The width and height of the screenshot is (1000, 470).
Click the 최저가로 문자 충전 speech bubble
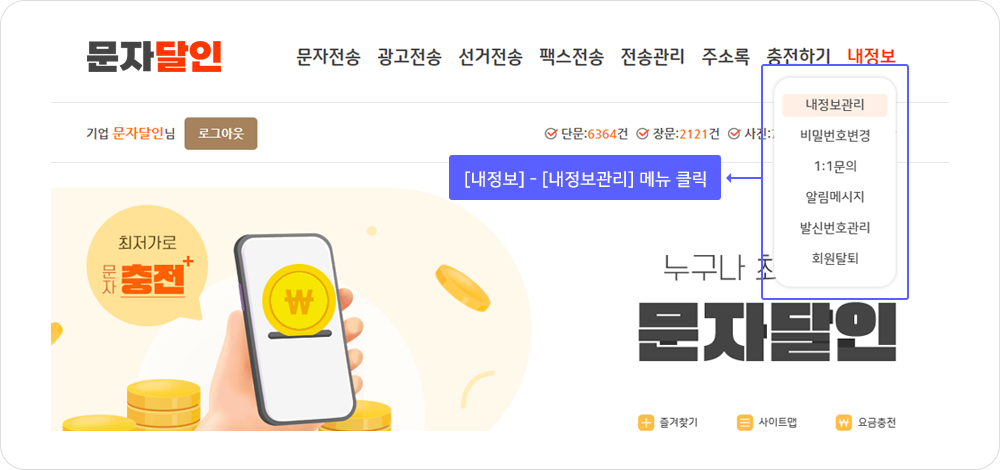click(x=148, y=268)
